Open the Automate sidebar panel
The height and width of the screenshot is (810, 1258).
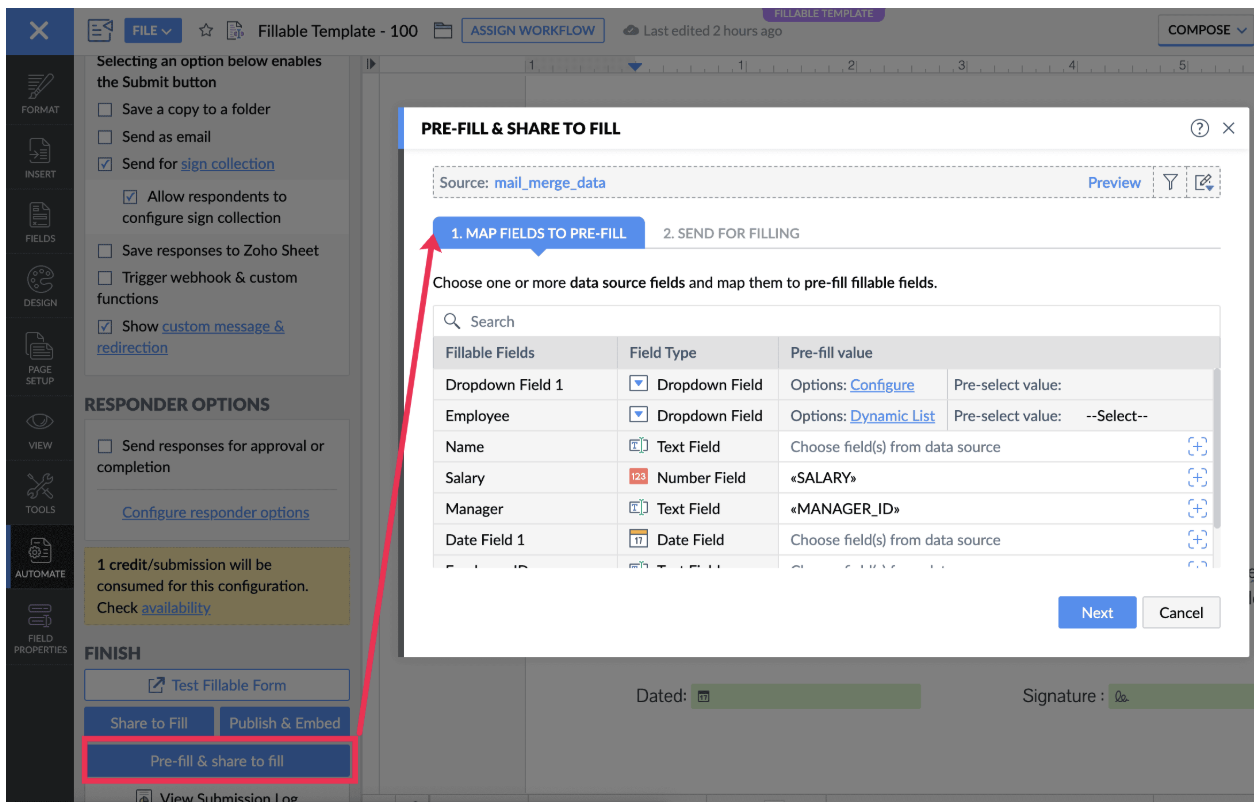coord(40,558)
